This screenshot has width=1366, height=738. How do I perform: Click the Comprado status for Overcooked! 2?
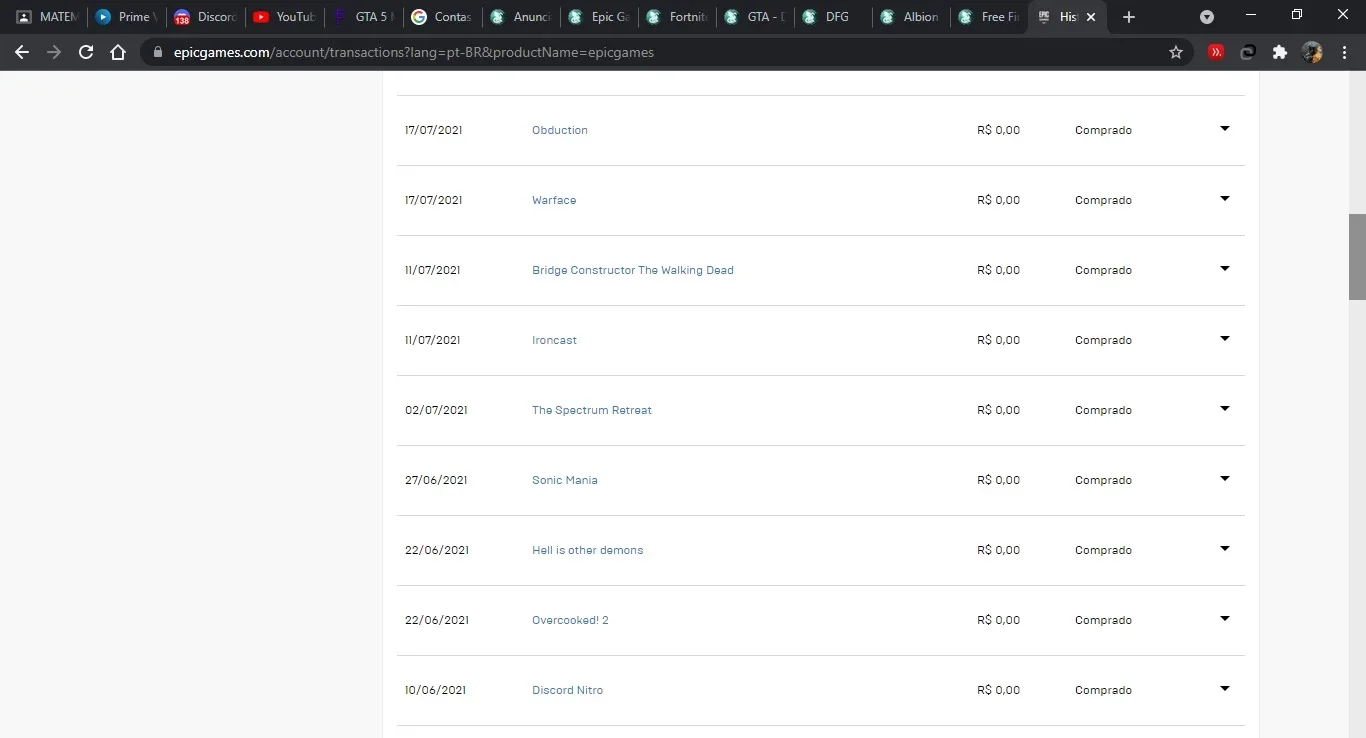pyautogui.click(x=1103, y=620)
